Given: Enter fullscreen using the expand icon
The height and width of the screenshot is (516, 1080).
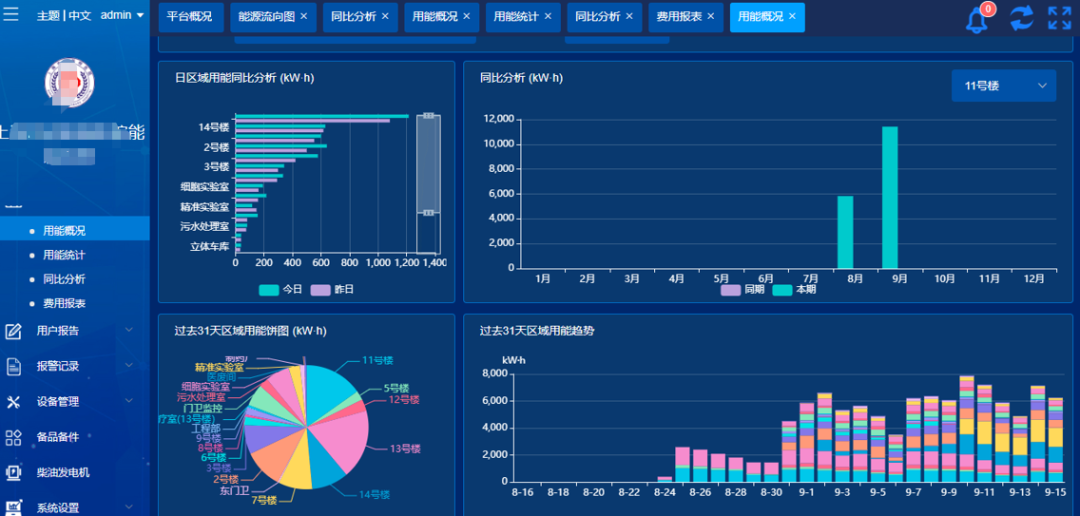Looking at the screenshot, I should [1059, 18].
